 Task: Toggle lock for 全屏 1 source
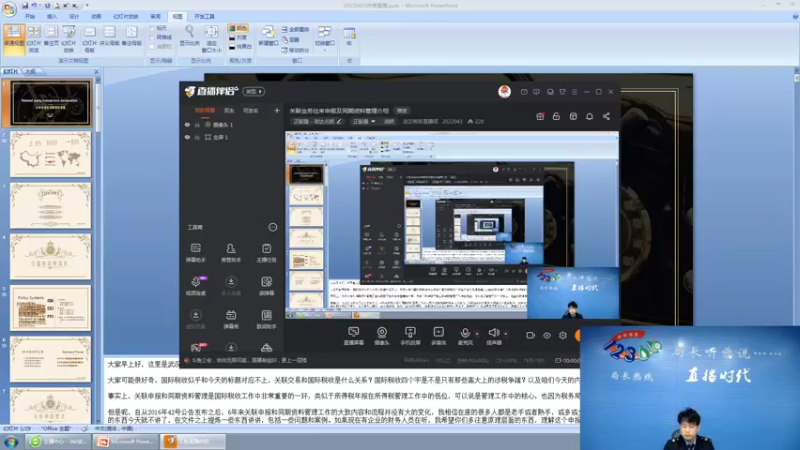(x=197, y=137)
